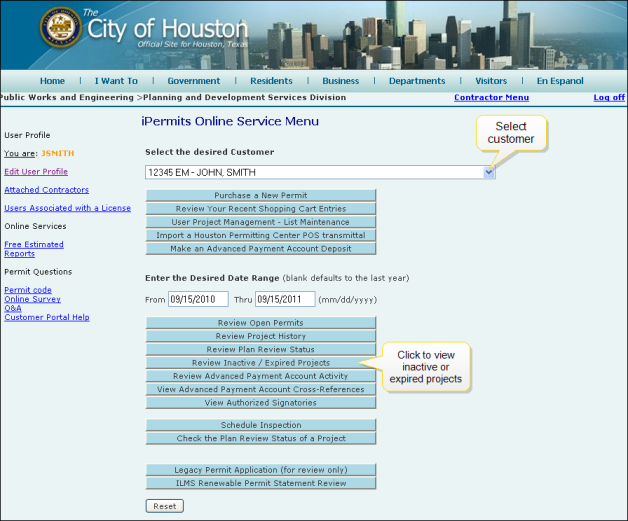The width and height of the screenshot is (628, 521).
Task: Open the customer dropdown arrow
Action: click(x=489, y=172)
